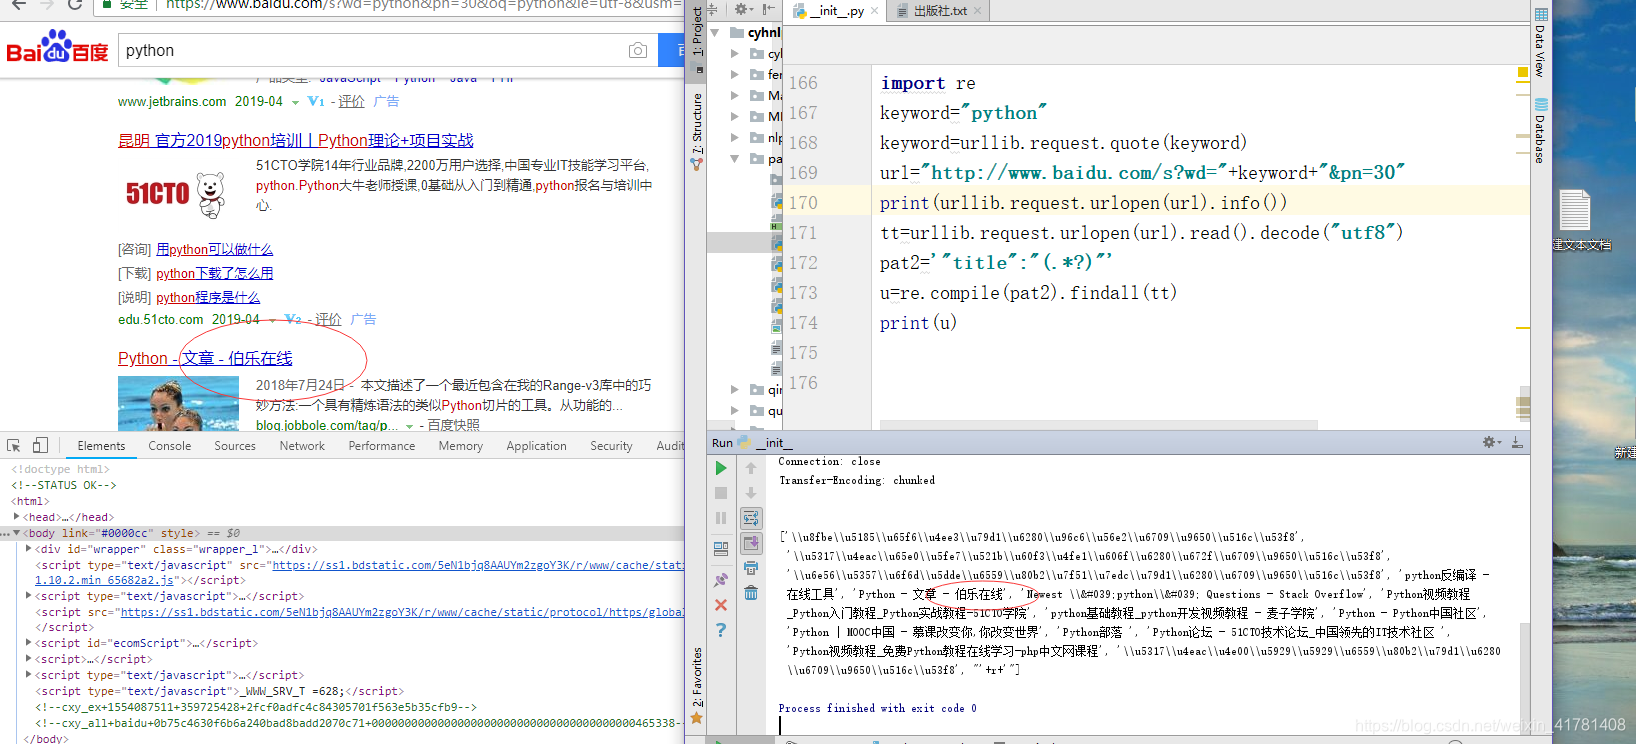The height and width of the screenshot is (744, 1636).
Task: Go forward in the browser history
Action: 47,5
